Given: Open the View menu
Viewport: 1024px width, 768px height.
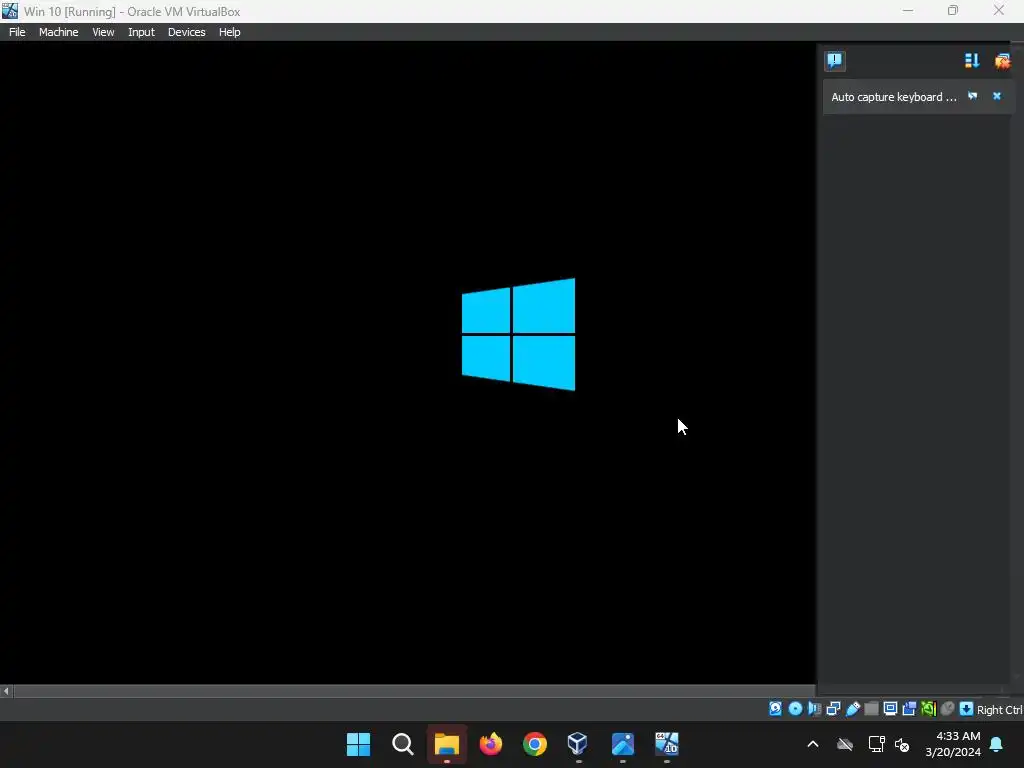Looking at the screenshot, I should 103,32.
